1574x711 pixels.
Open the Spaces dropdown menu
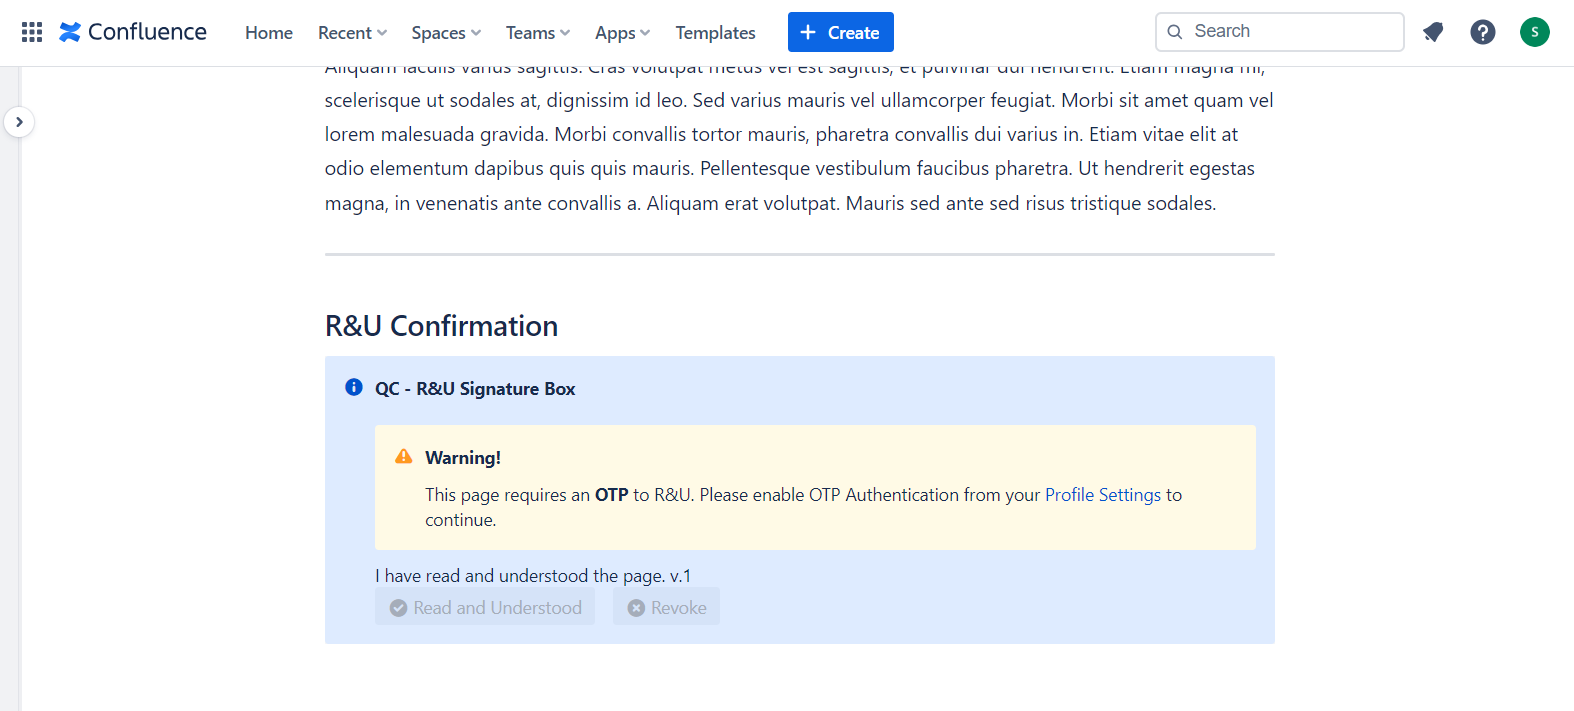(x=446, y=33)
